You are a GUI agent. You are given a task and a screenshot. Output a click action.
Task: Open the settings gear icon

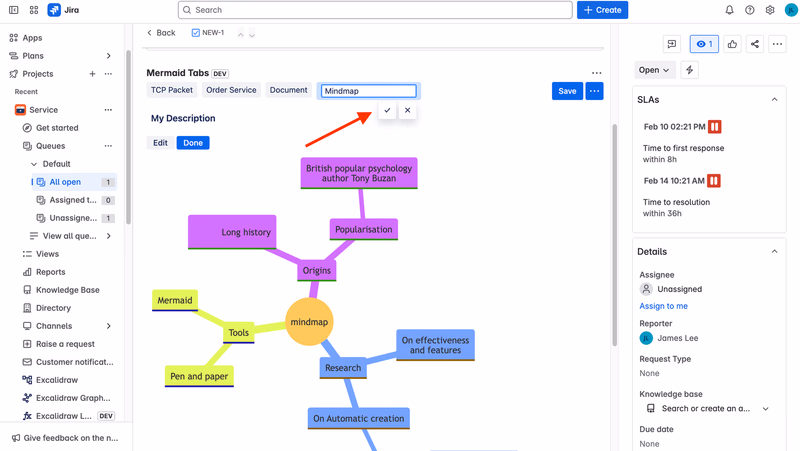(x=770, y=10)
